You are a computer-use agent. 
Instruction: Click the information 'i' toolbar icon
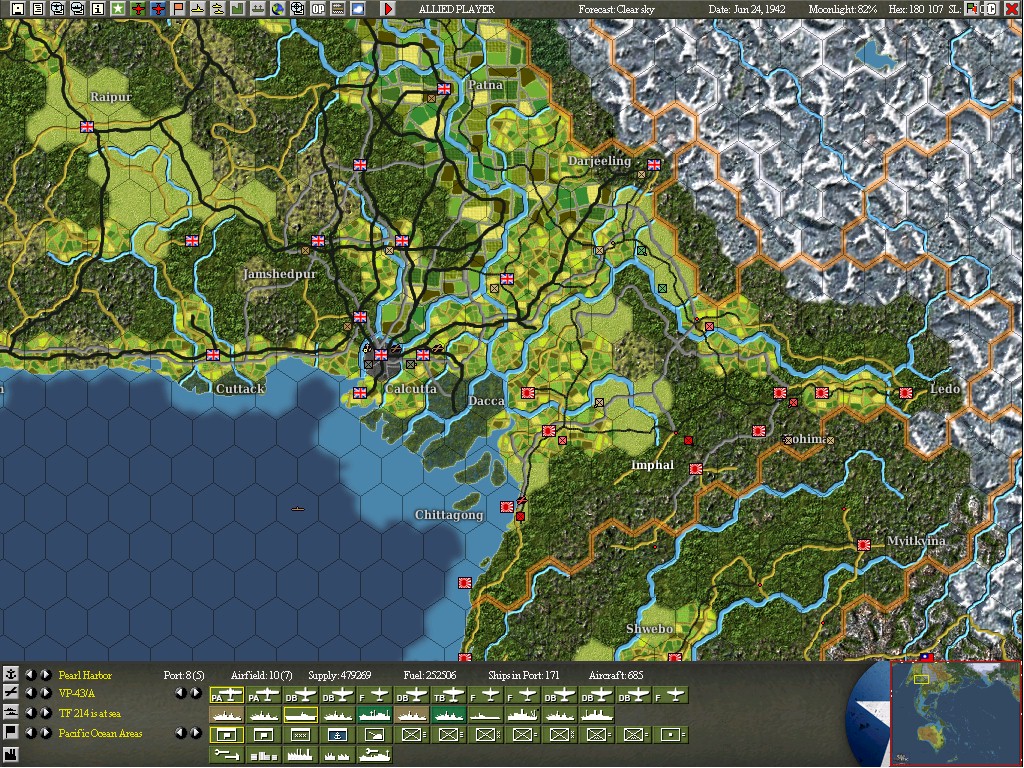coord(97,8)
